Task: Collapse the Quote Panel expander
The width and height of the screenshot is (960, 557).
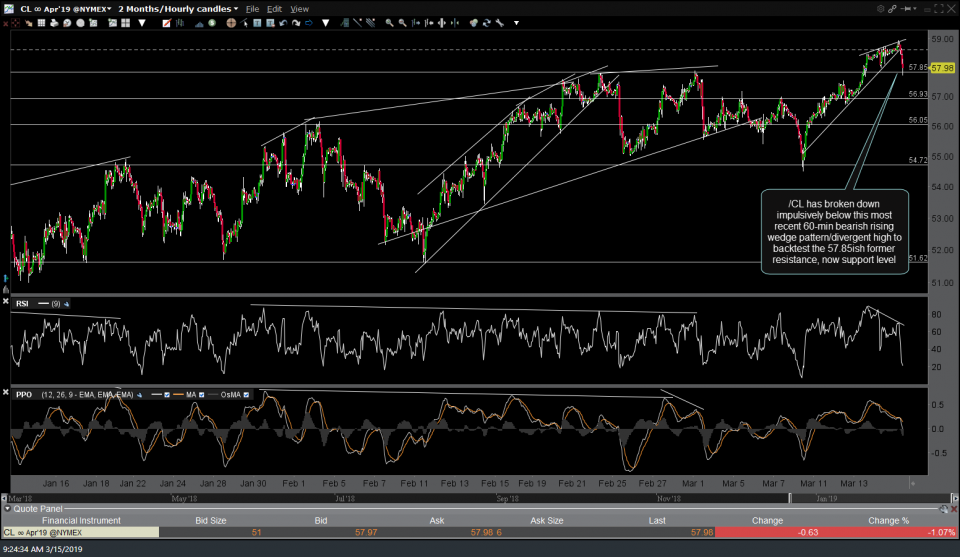Action: point(7,509)
